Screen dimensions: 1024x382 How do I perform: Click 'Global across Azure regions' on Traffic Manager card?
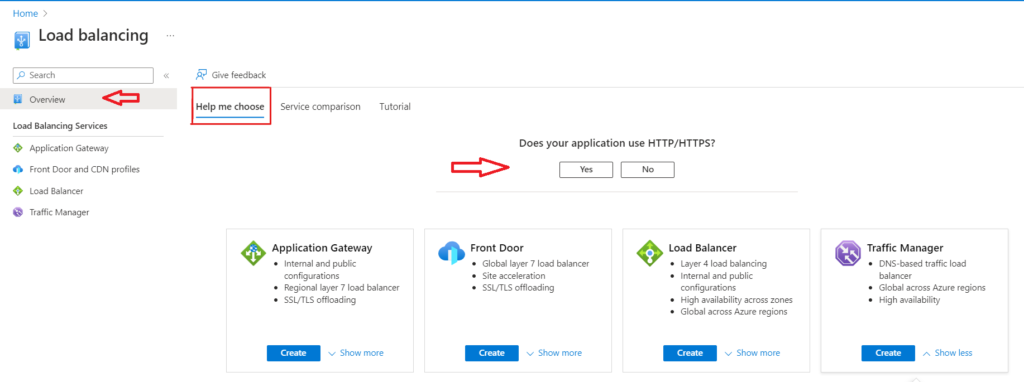tap(932, 287)
